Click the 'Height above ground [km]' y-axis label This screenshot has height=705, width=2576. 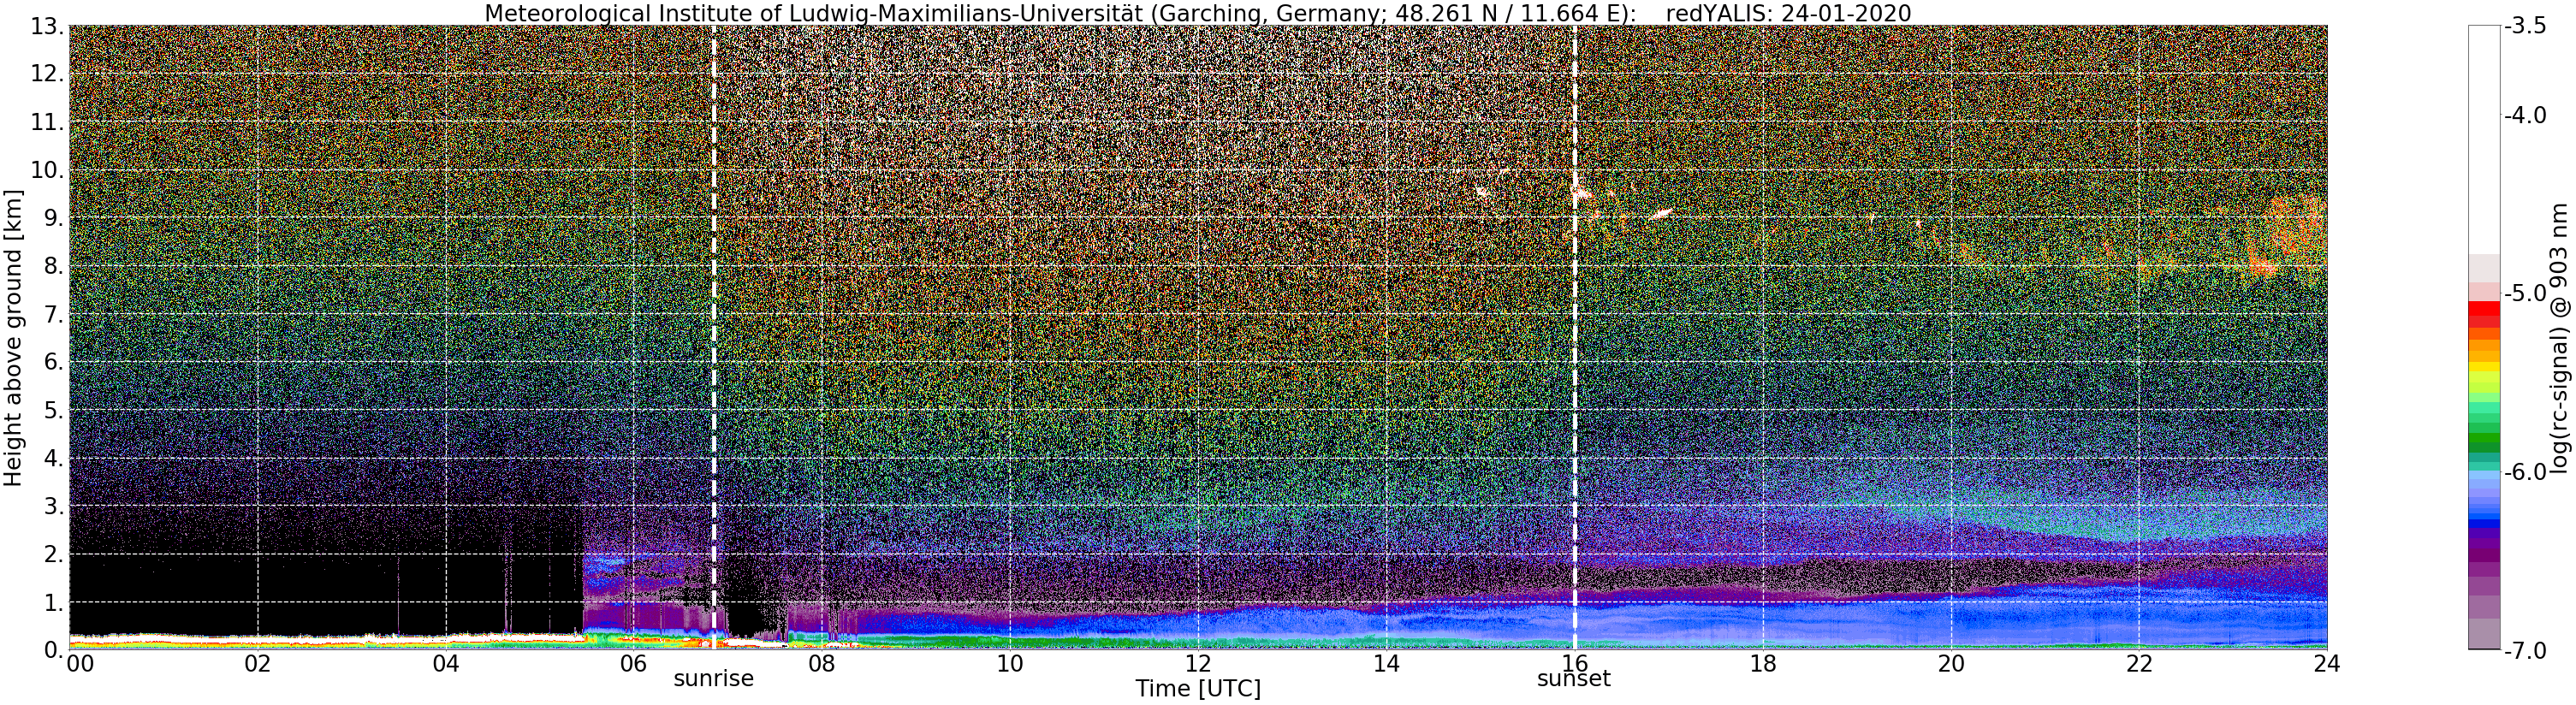click(x=13, y=338)
